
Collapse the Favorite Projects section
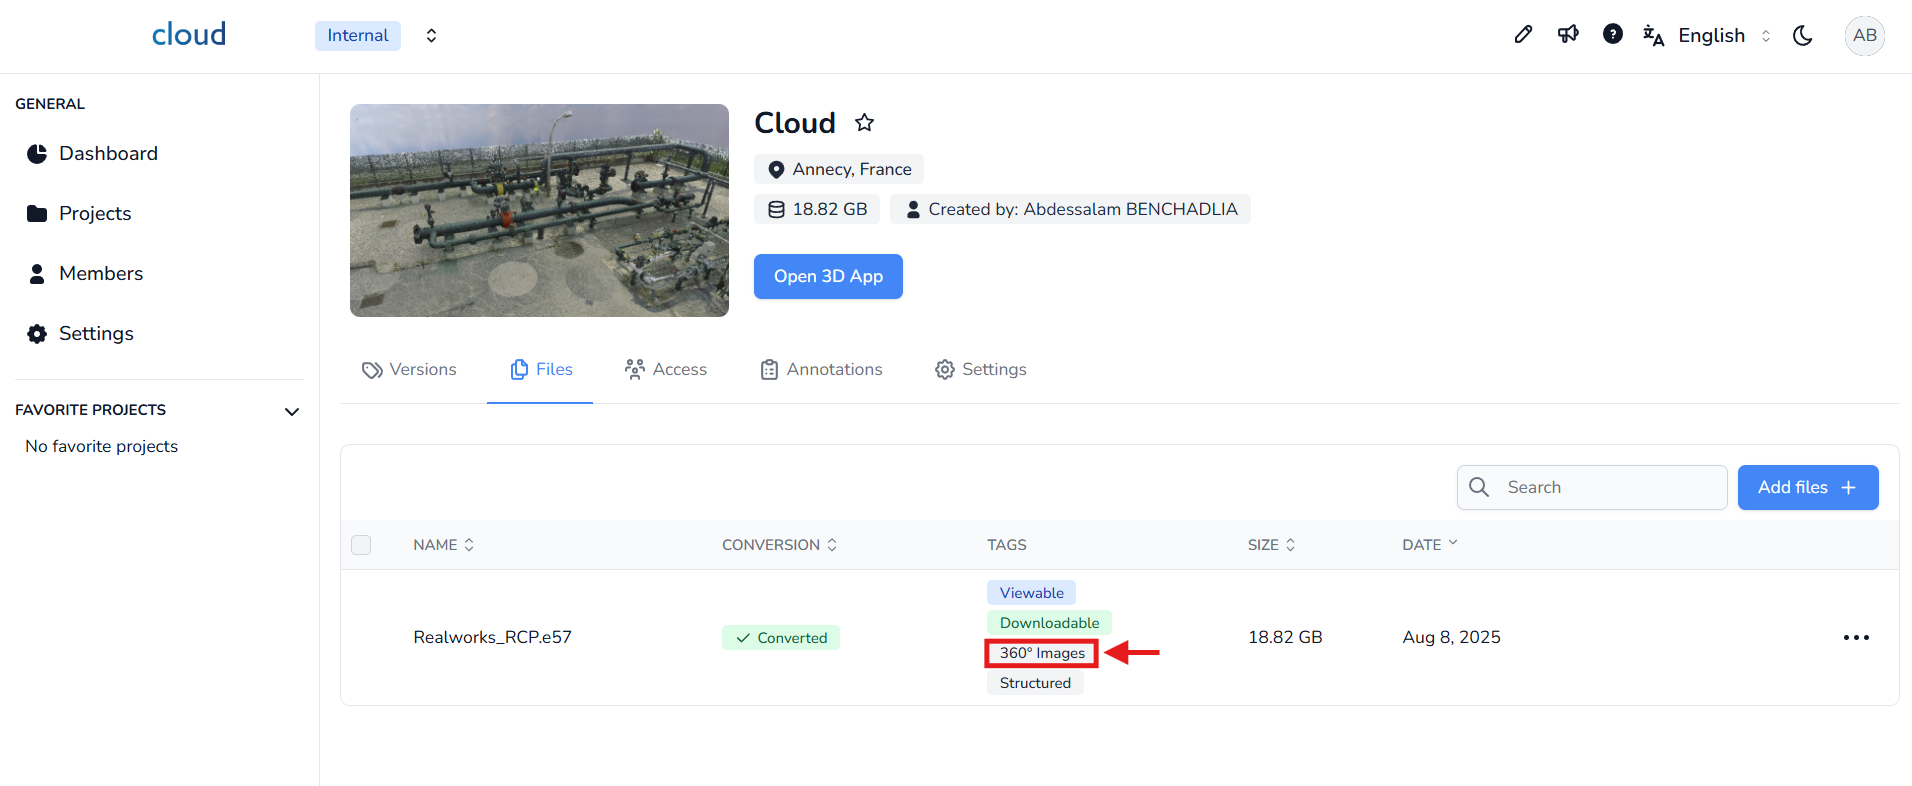pos(292,411)
